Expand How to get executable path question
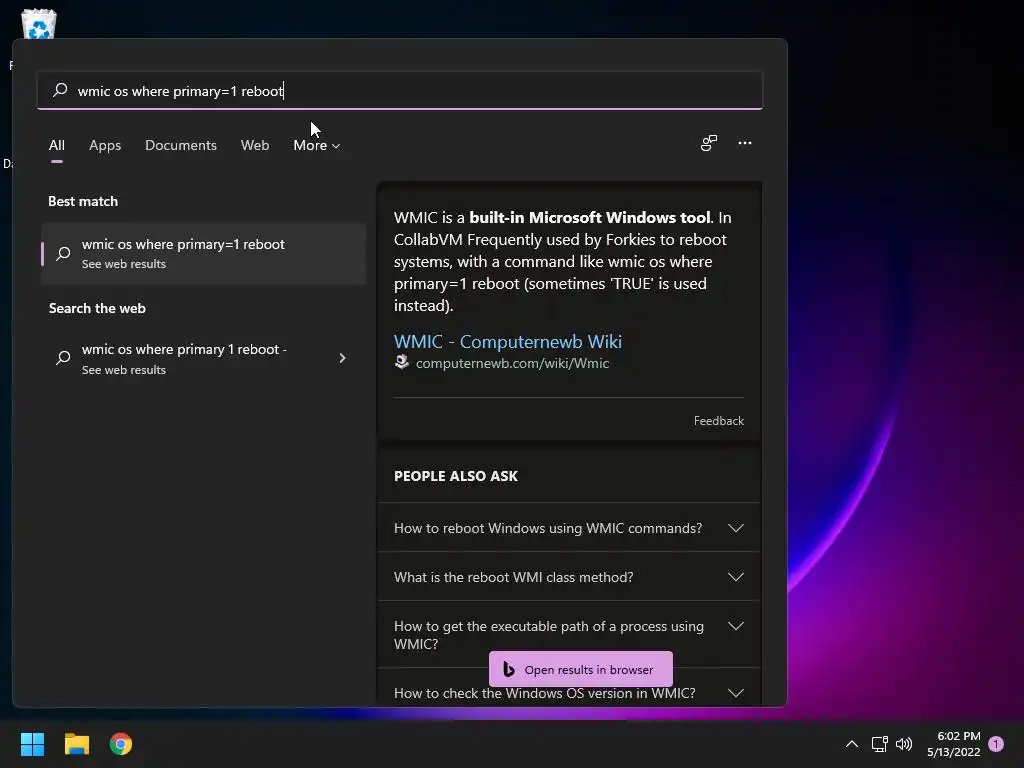 [568, 634]
